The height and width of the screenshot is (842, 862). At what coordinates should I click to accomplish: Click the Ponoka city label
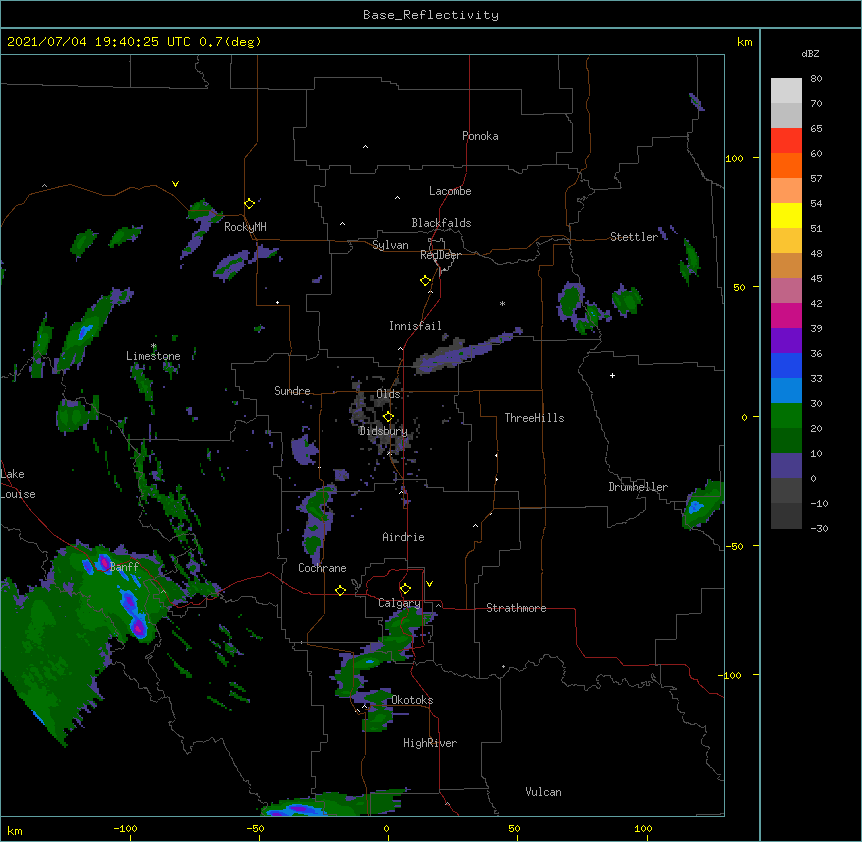480,136
